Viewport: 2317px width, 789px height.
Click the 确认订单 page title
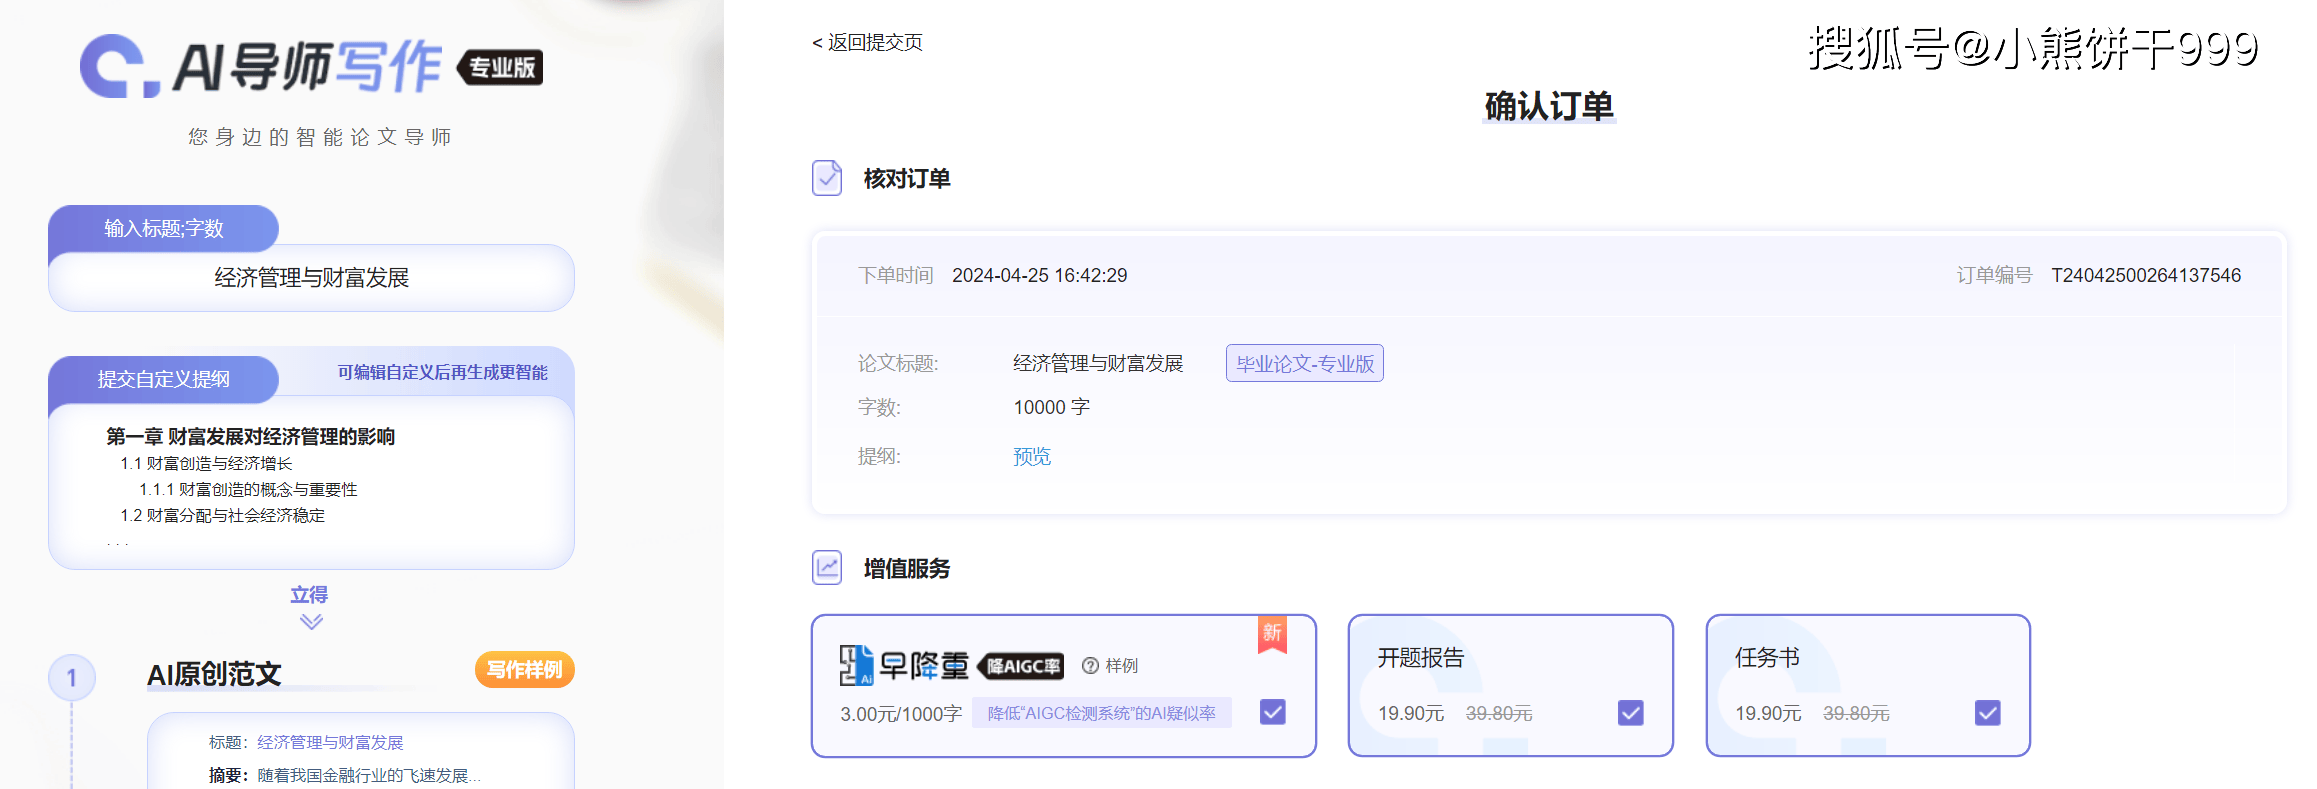(x=1549, y=106)
